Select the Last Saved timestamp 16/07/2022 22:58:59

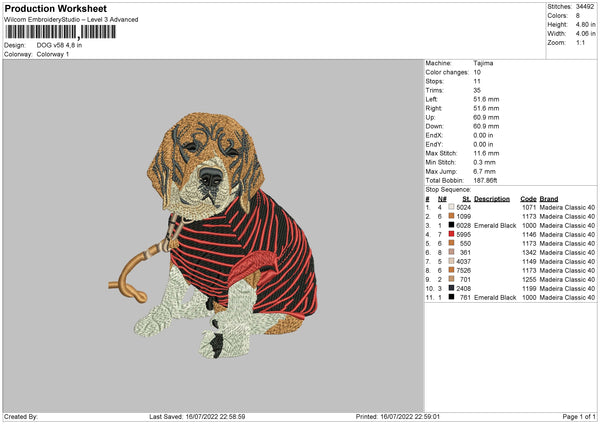[x=215, y=417]
